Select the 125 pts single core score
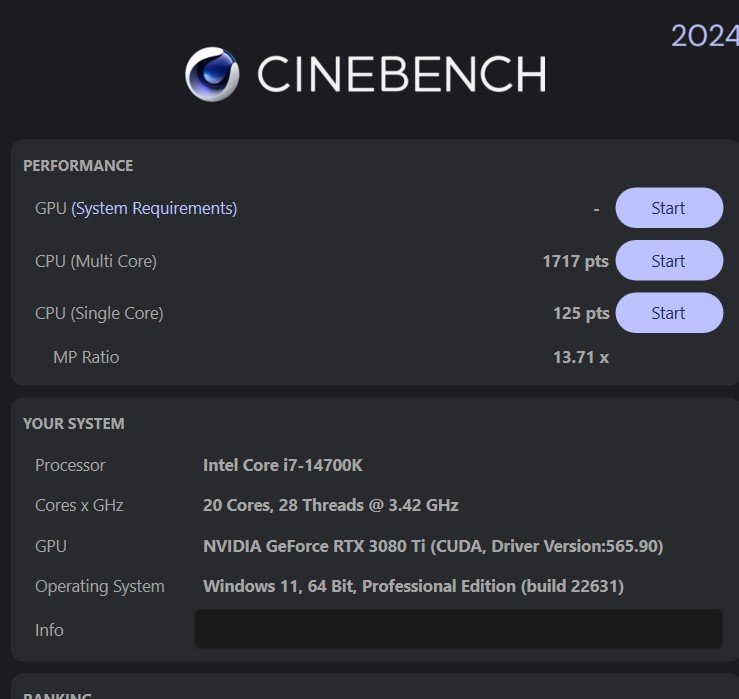The width and height of the screenshot is (739, 699). [x=581, y=313]
